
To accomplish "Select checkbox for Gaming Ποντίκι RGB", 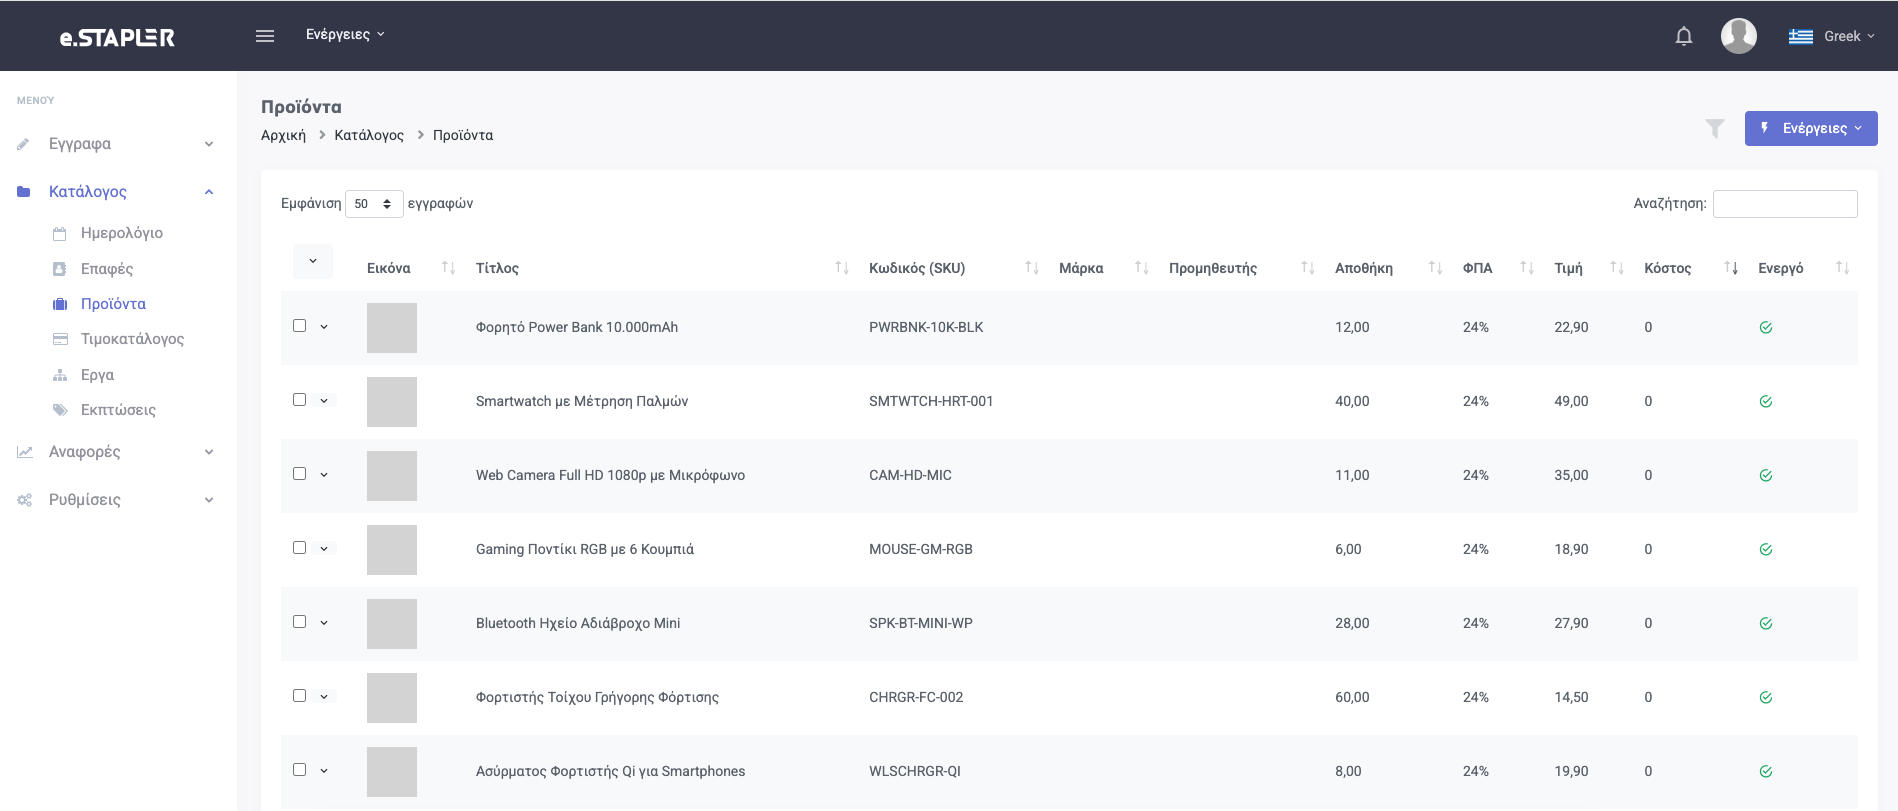I will 299,548.
